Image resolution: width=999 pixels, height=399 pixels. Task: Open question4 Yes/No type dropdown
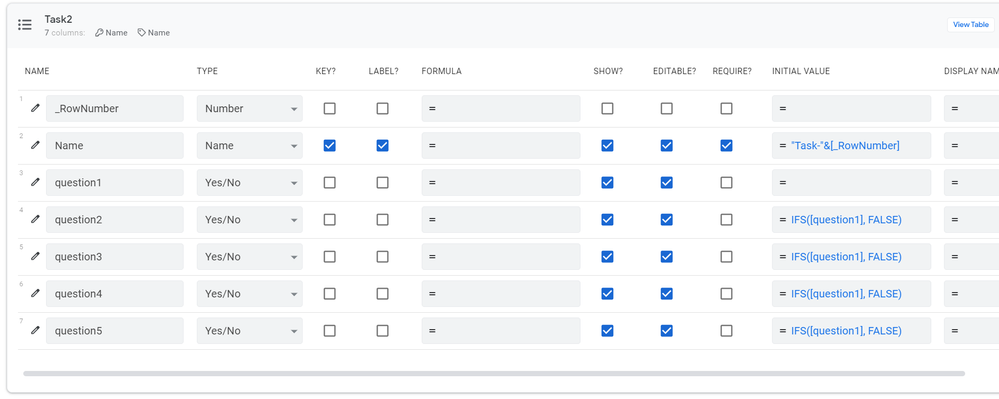(250, 293)
